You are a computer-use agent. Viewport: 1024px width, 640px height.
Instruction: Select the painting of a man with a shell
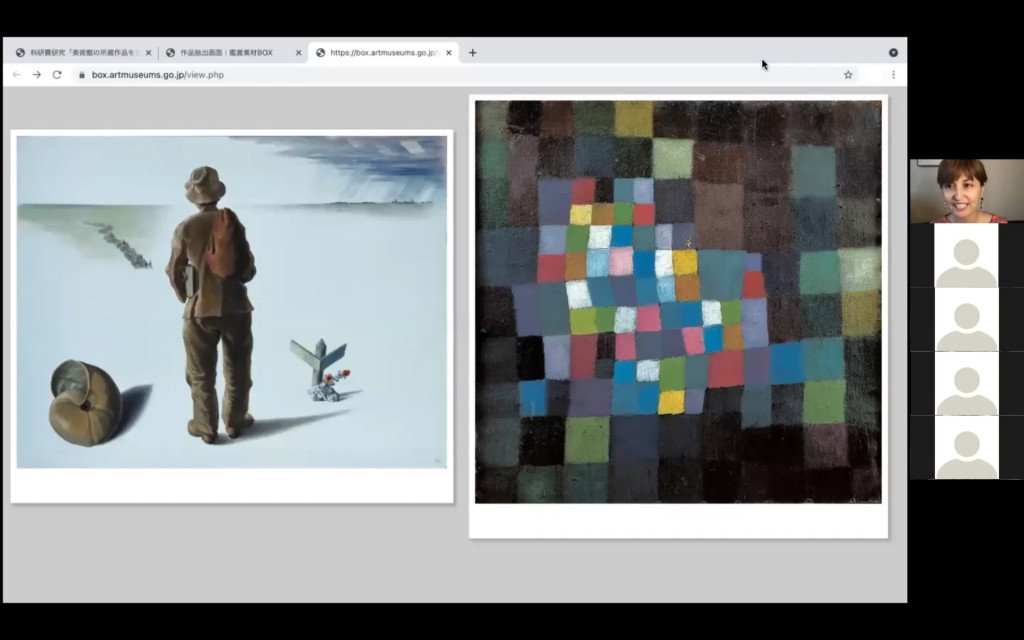pos(232,302)
